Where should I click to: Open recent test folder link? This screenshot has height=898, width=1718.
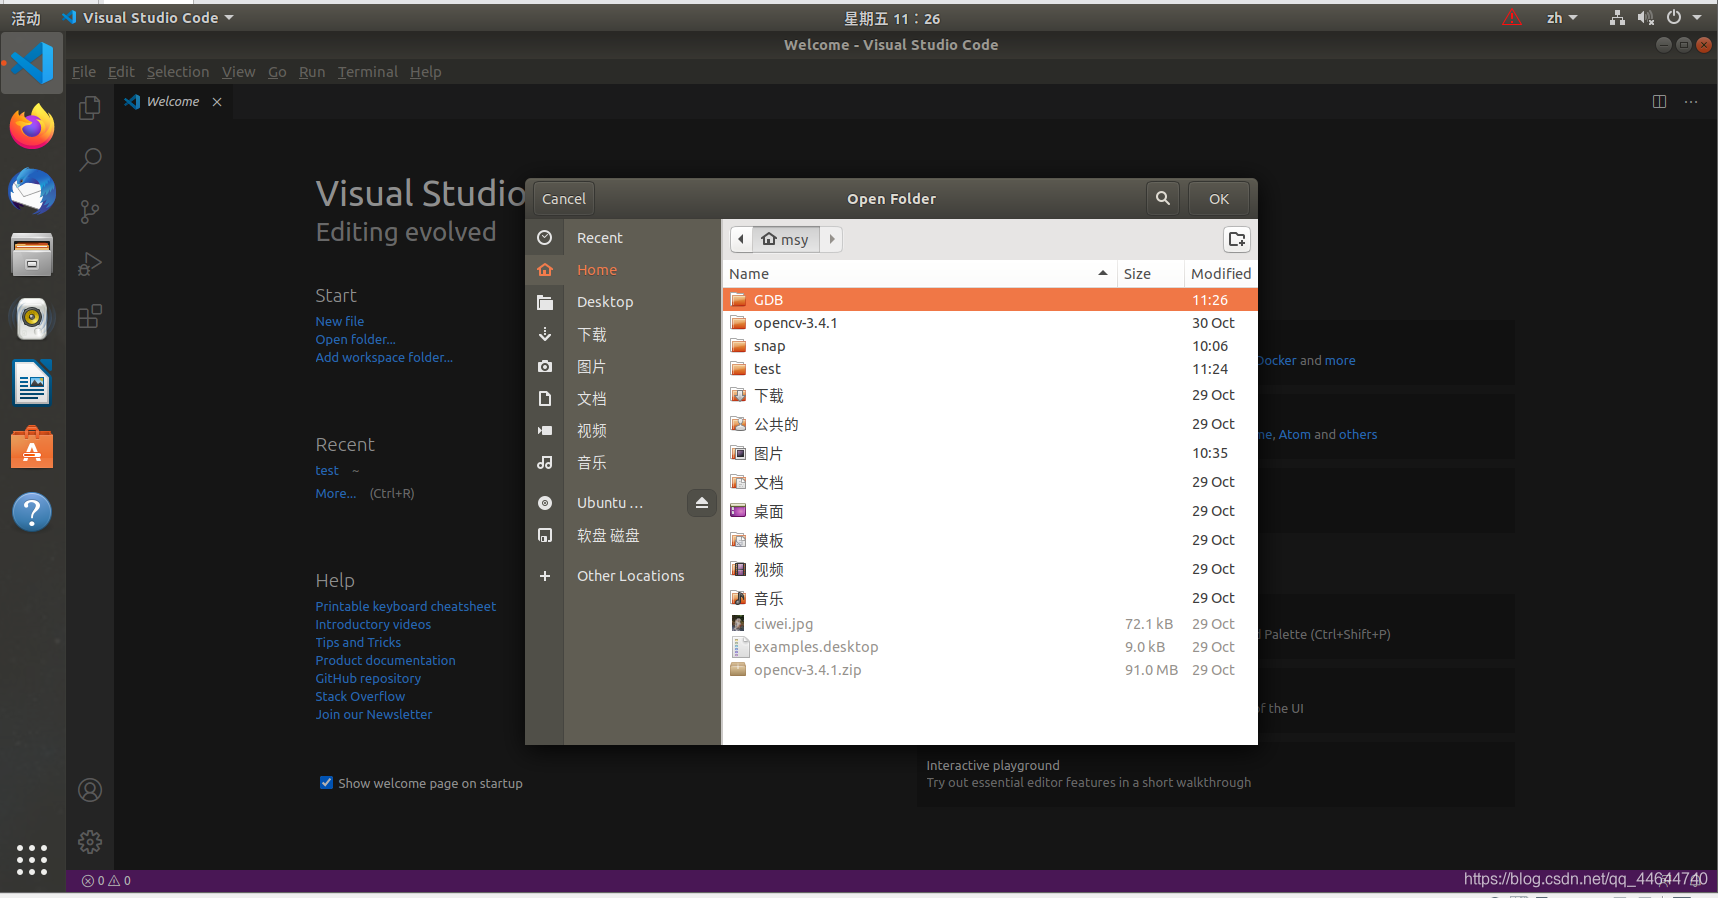(x=327, y=470)
